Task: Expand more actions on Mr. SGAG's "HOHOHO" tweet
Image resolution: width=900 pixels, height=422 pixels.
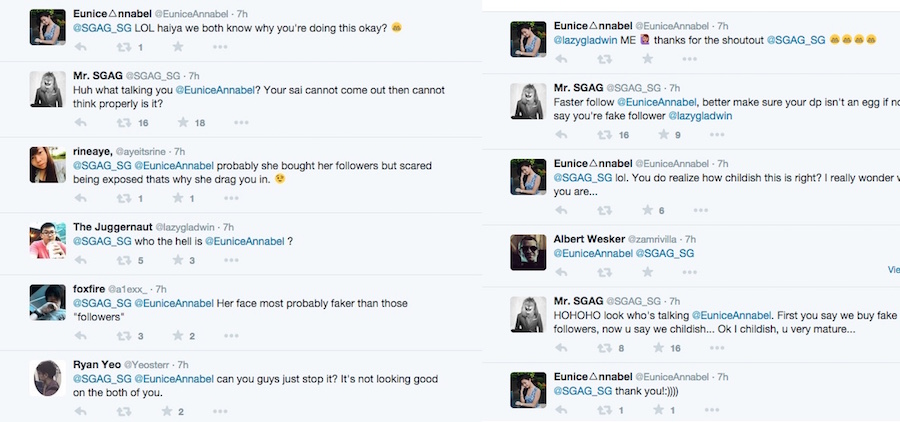Action: [722, 348]
